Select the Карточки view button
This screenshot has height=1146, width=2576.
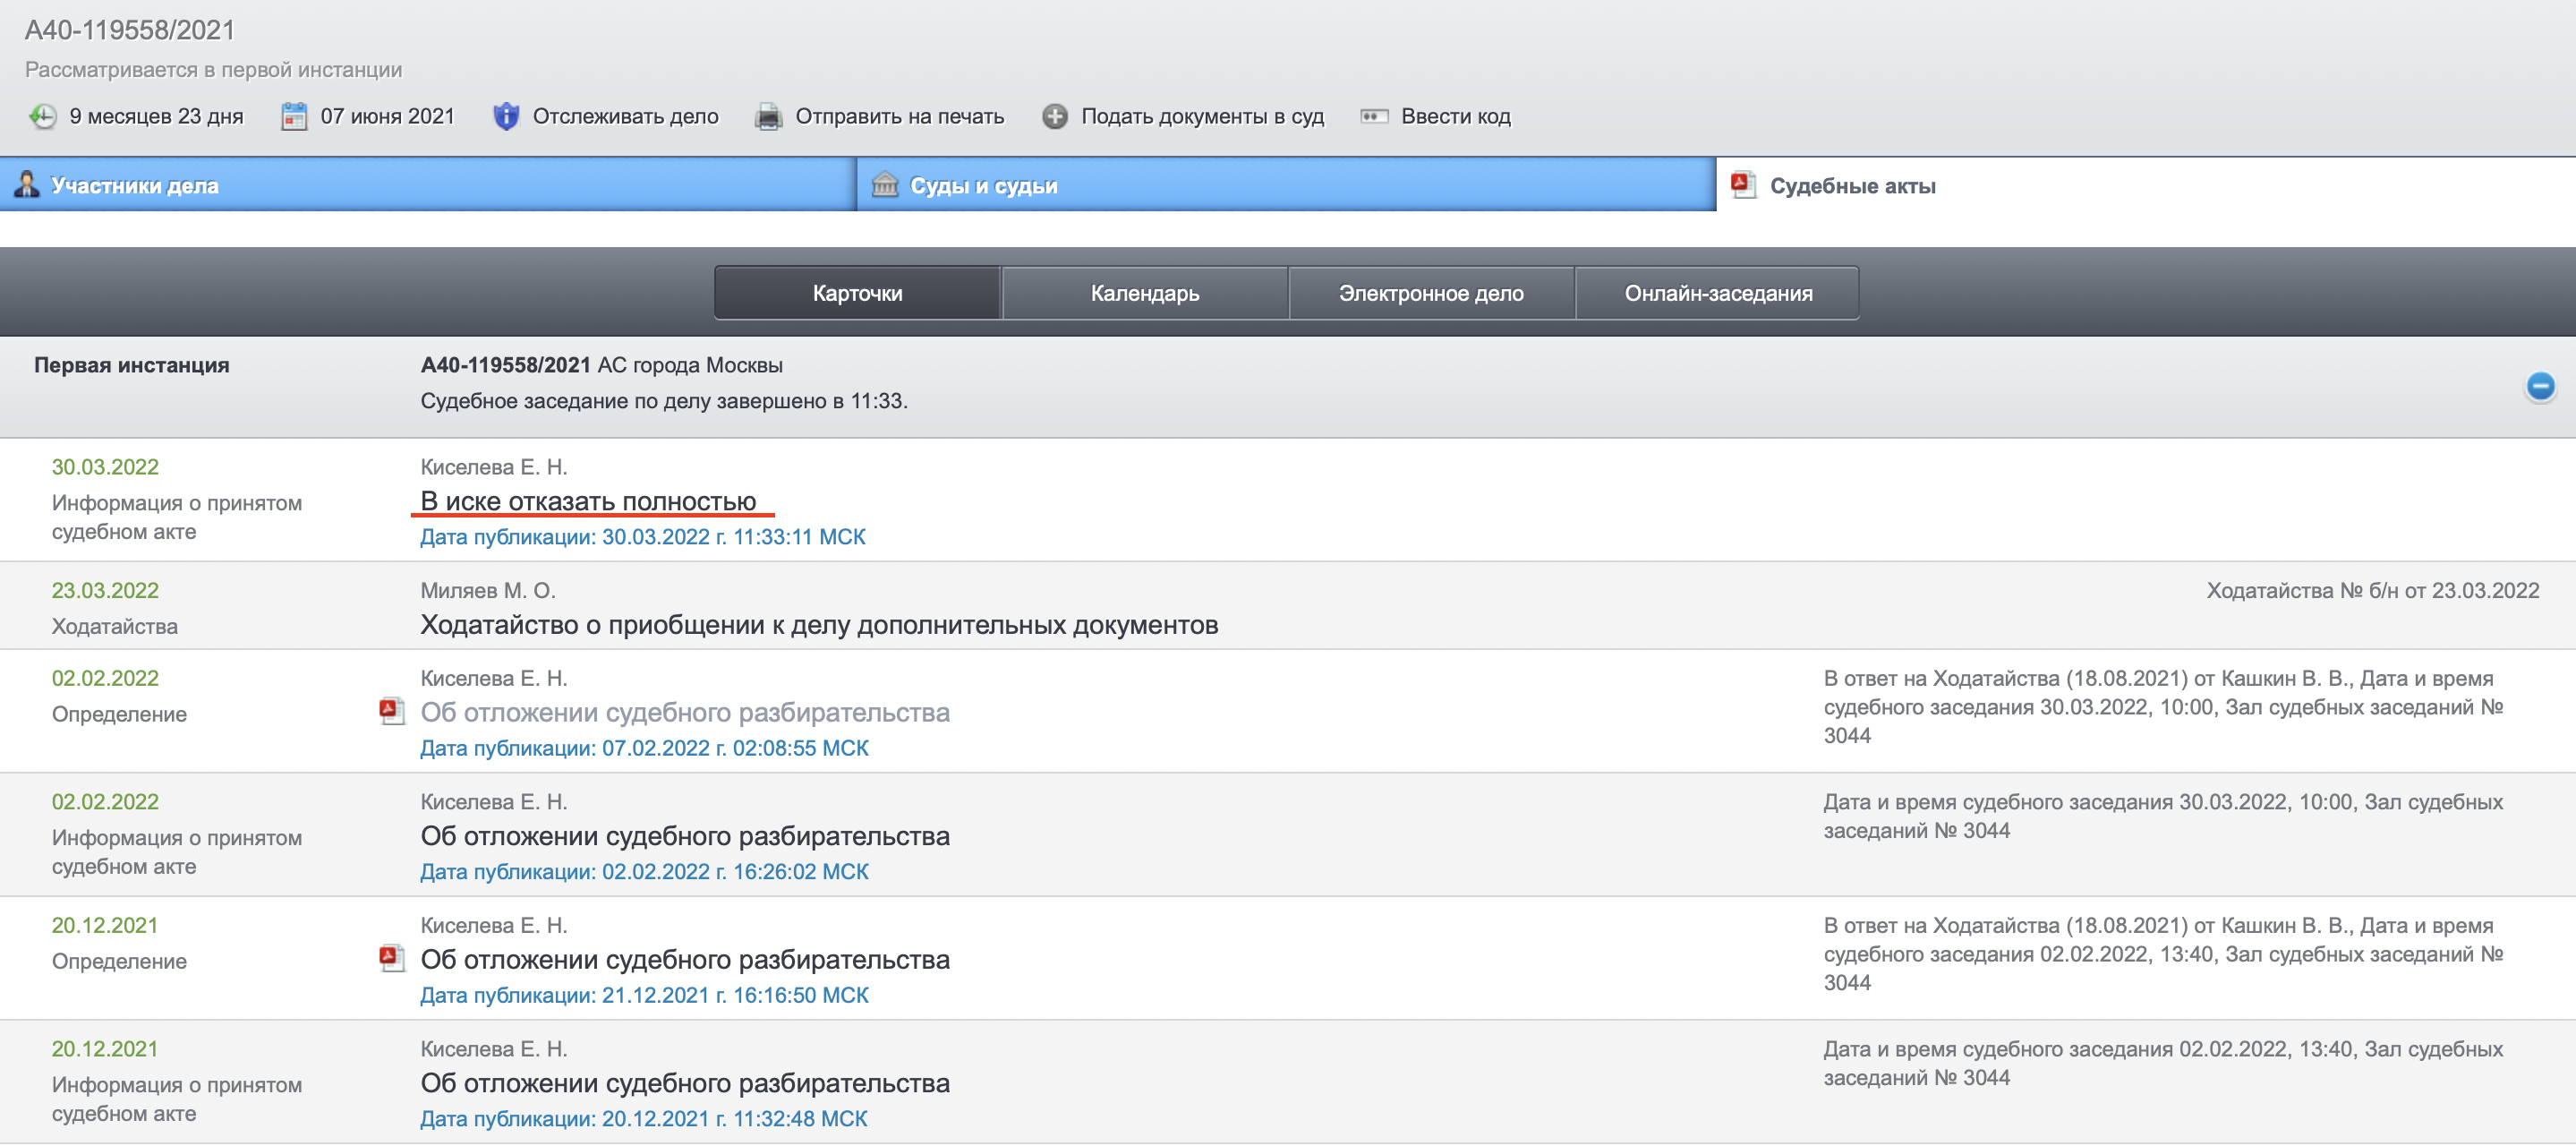(x=857, y=293)
